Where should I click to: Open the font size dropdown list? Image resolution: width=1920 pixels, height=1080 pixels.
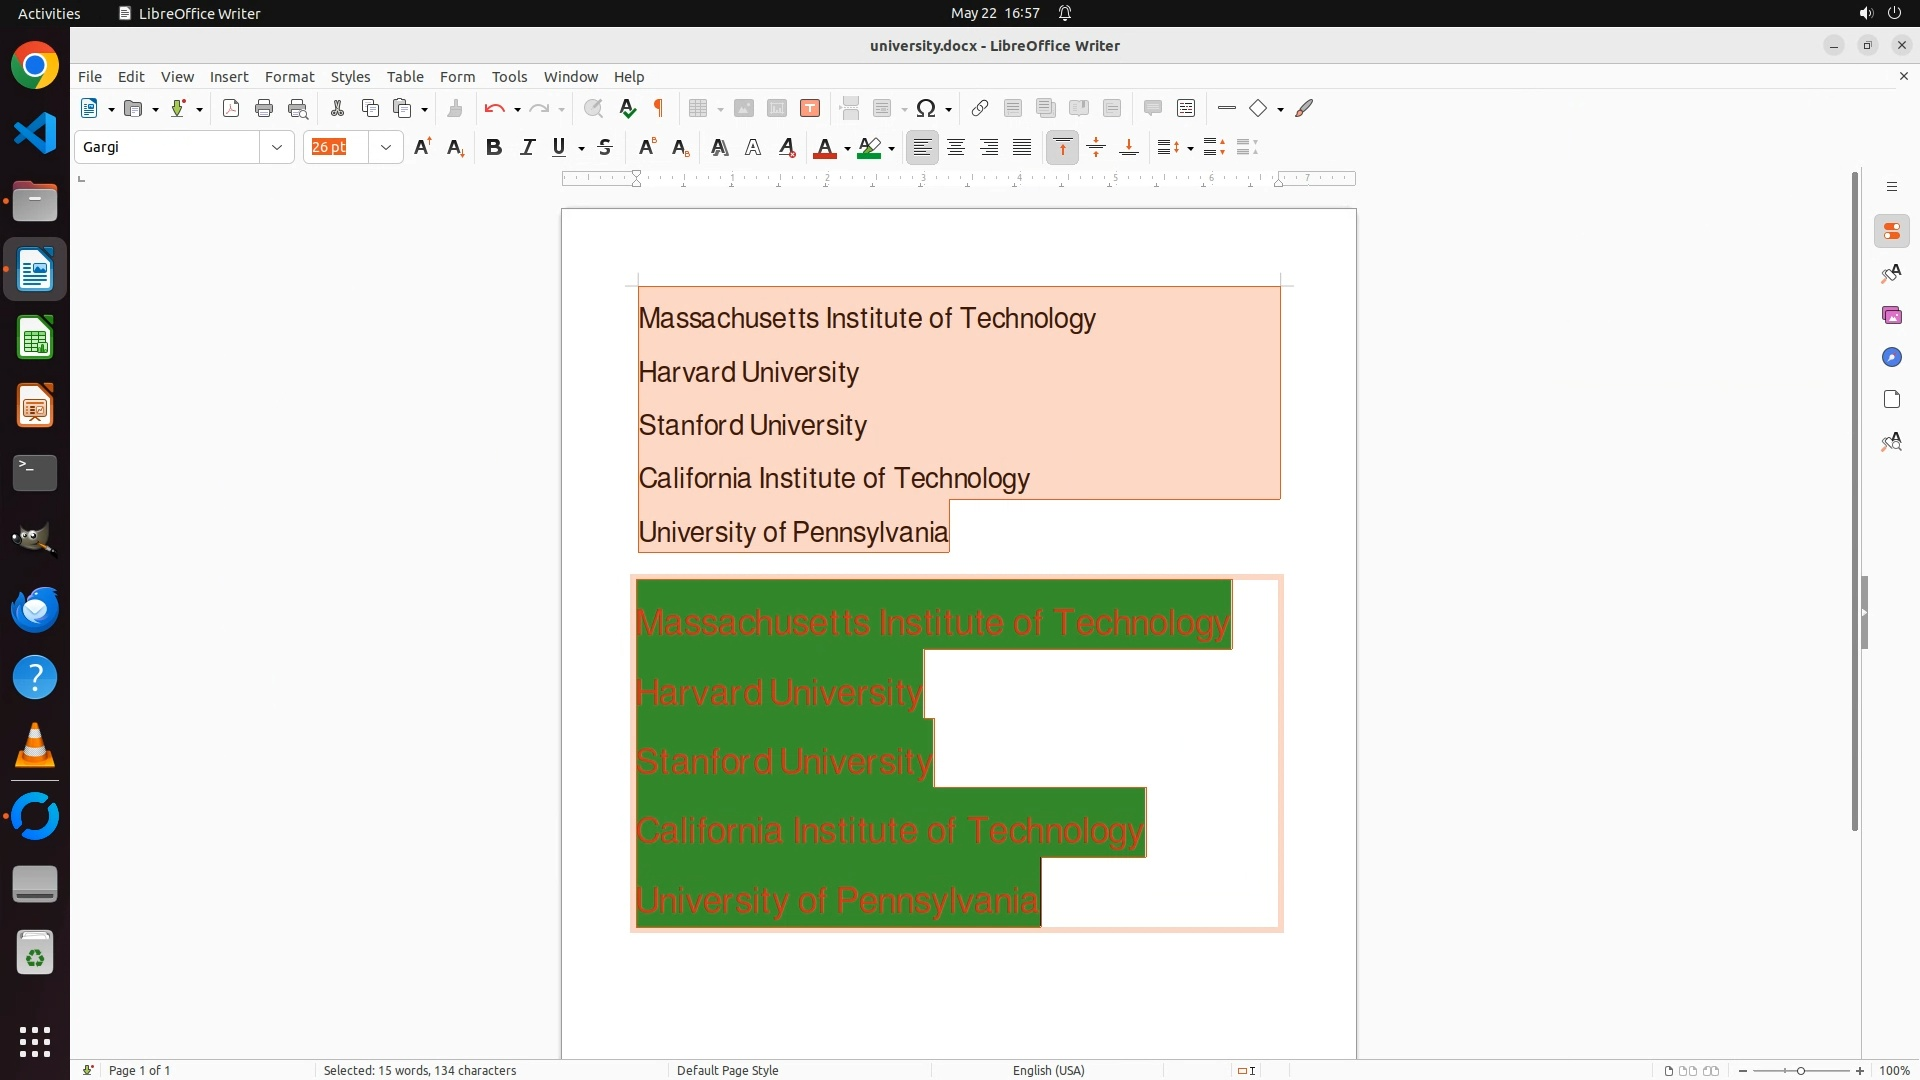click(386, 147)
